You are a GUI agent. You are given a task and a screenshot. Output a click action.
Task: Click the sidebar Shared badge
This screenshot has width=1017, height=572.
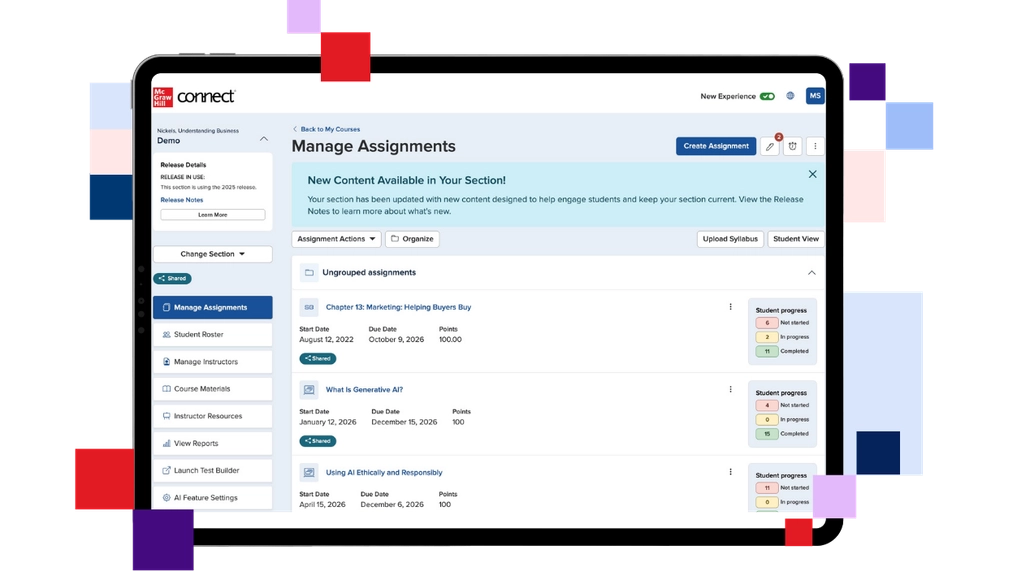[x=173, y=278]
